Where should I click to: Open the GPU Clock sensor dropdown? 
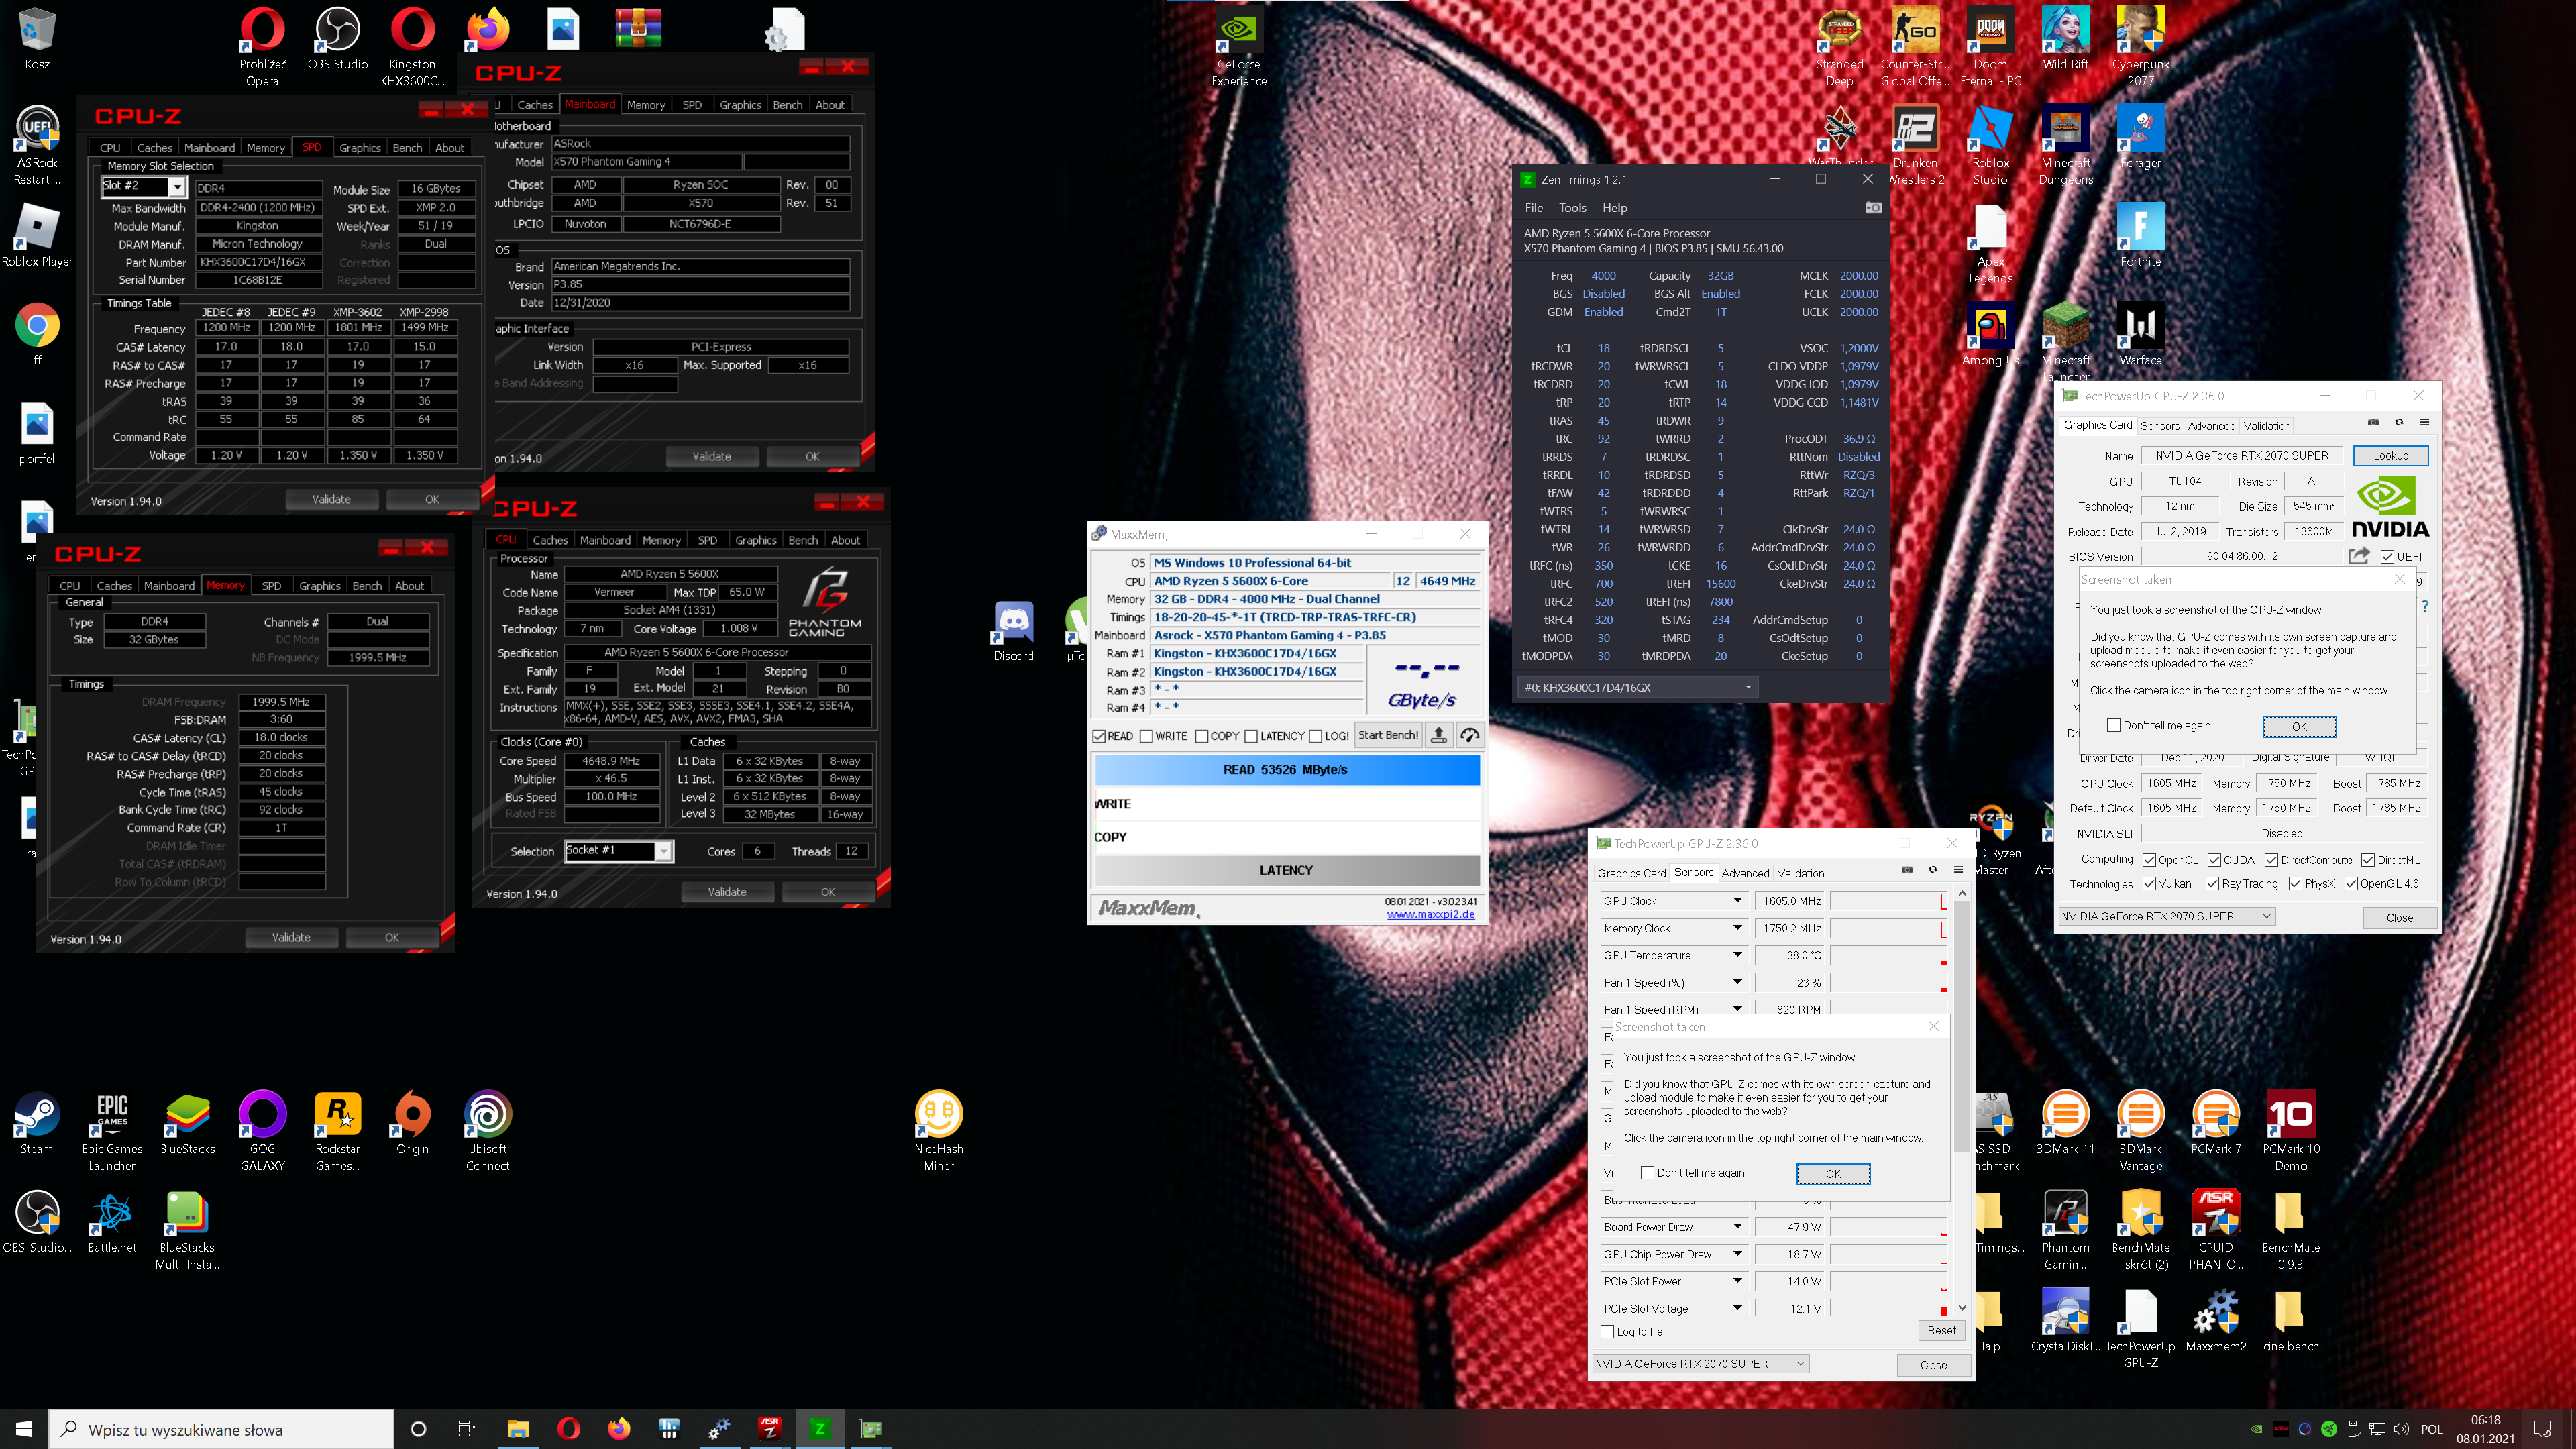(x=1737, y=900)
